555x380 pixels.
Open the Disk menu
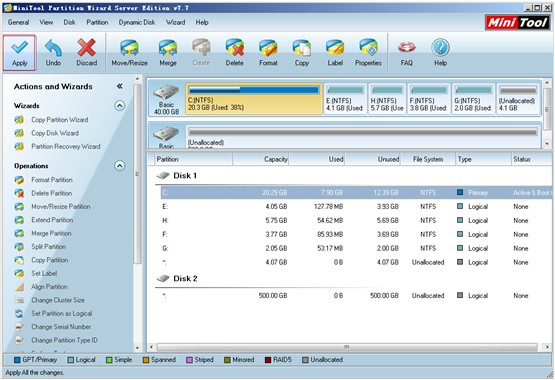(69, 22)
